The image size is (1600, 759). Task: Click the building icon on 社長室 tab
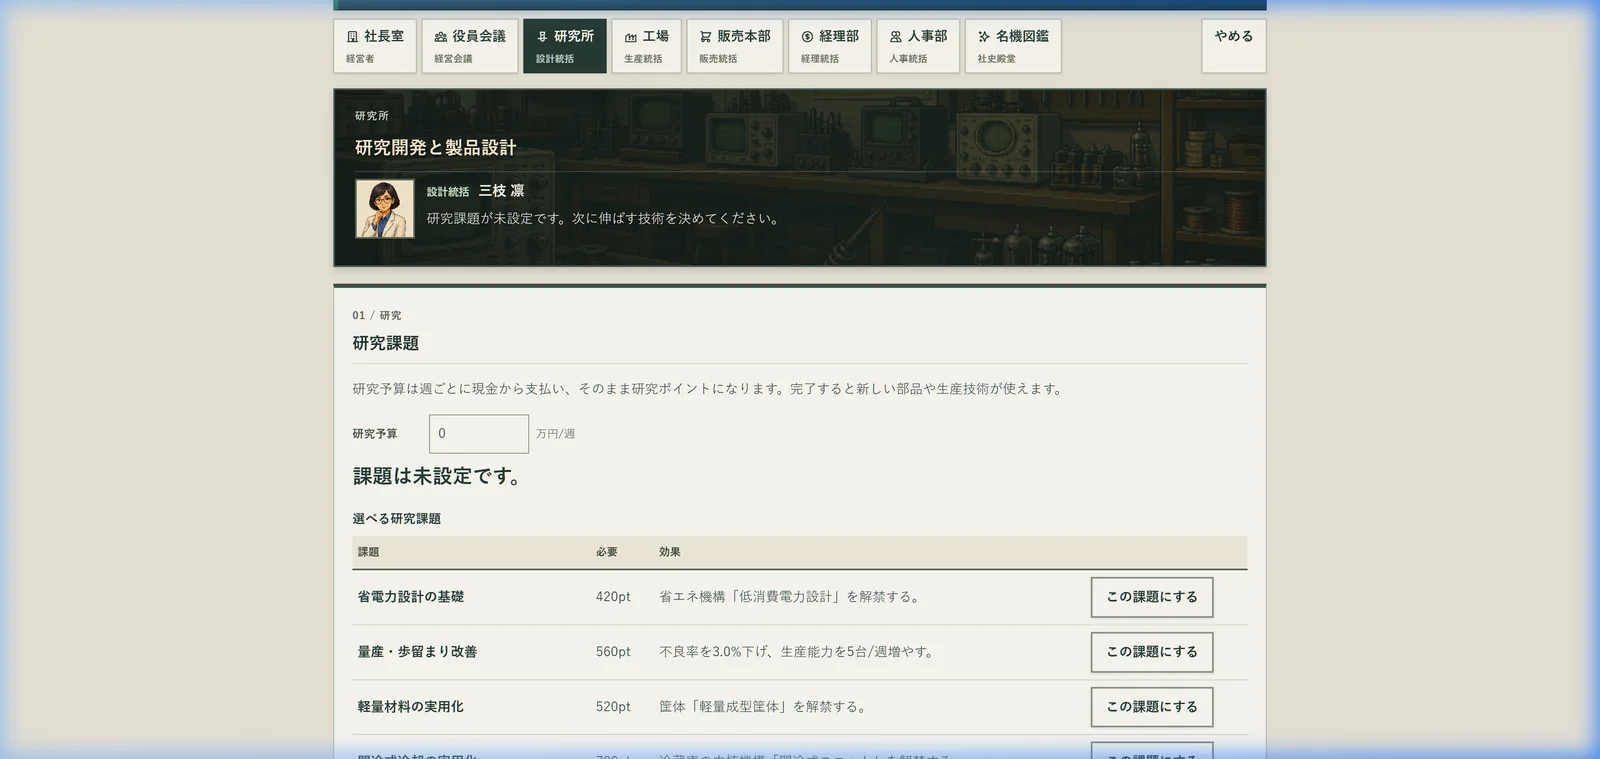[x=352, y=37]
